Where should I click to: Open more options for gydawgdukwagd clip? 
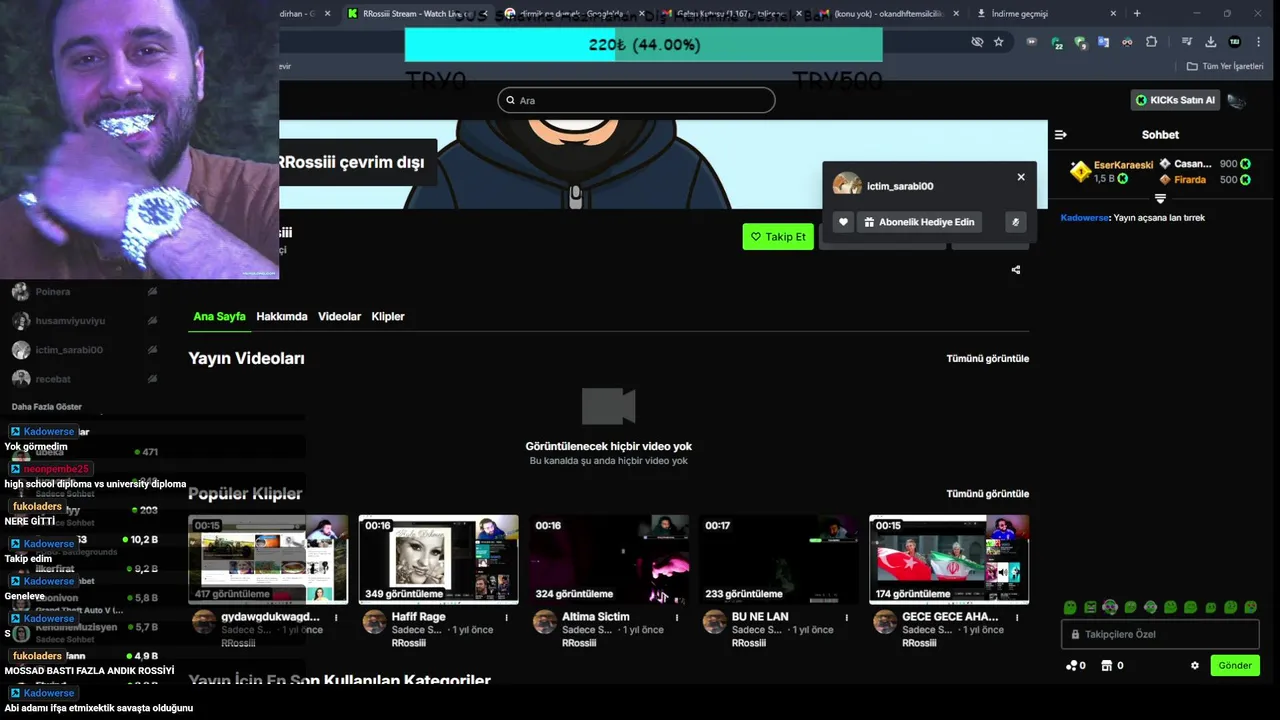point(336,618)
